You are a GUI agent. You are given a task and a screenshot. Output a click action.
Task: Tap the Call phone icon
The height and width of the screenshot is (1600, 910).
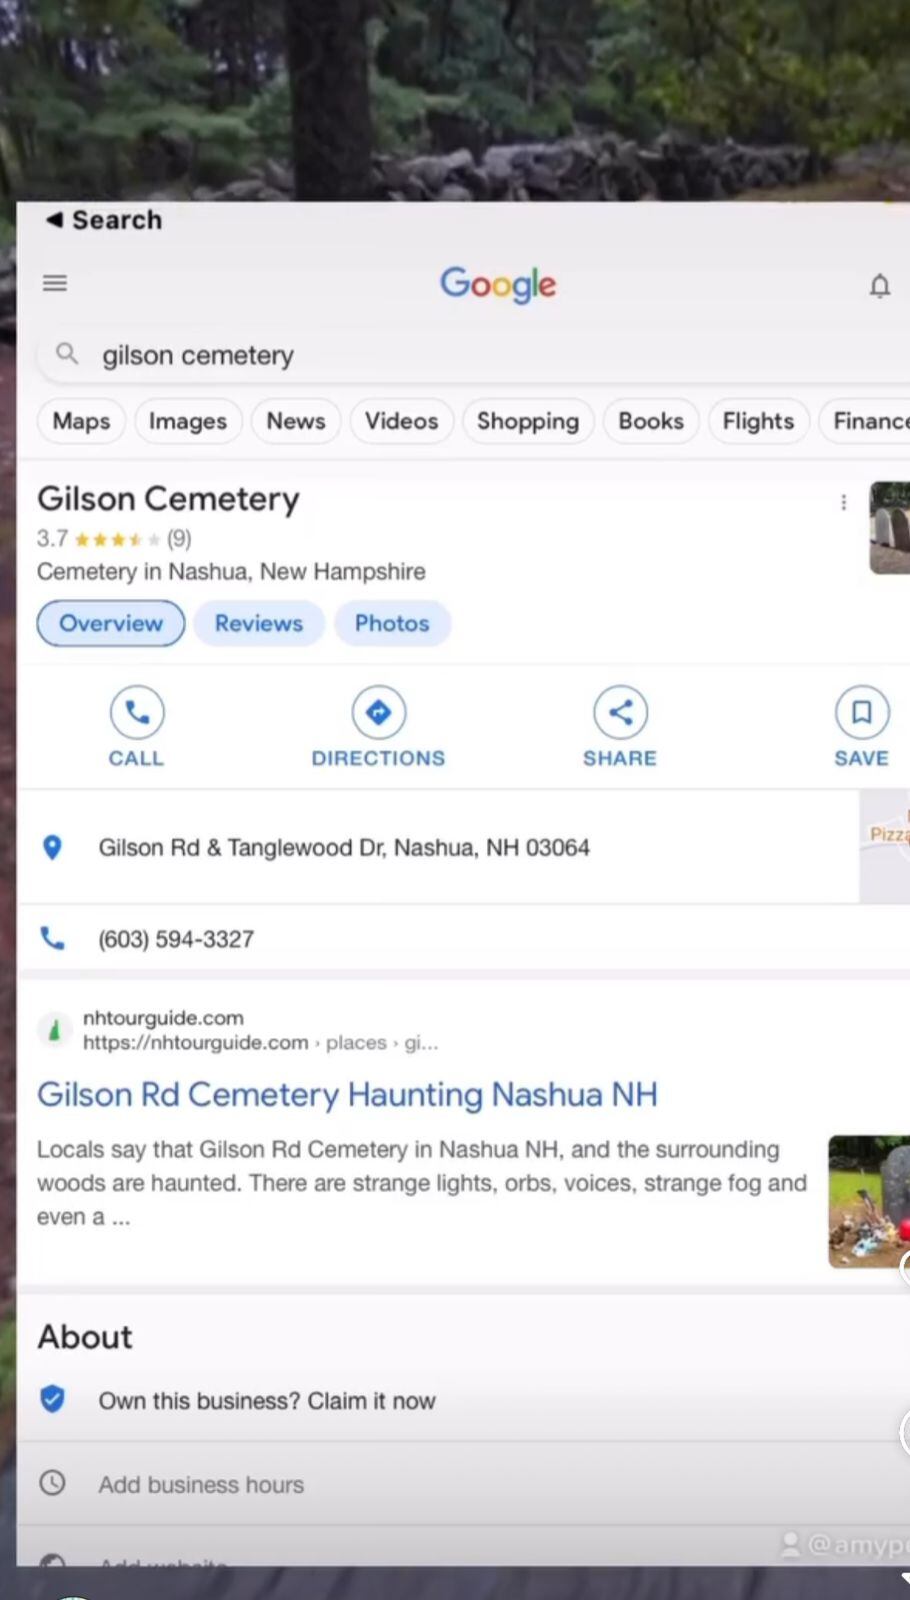coord(137,712)
